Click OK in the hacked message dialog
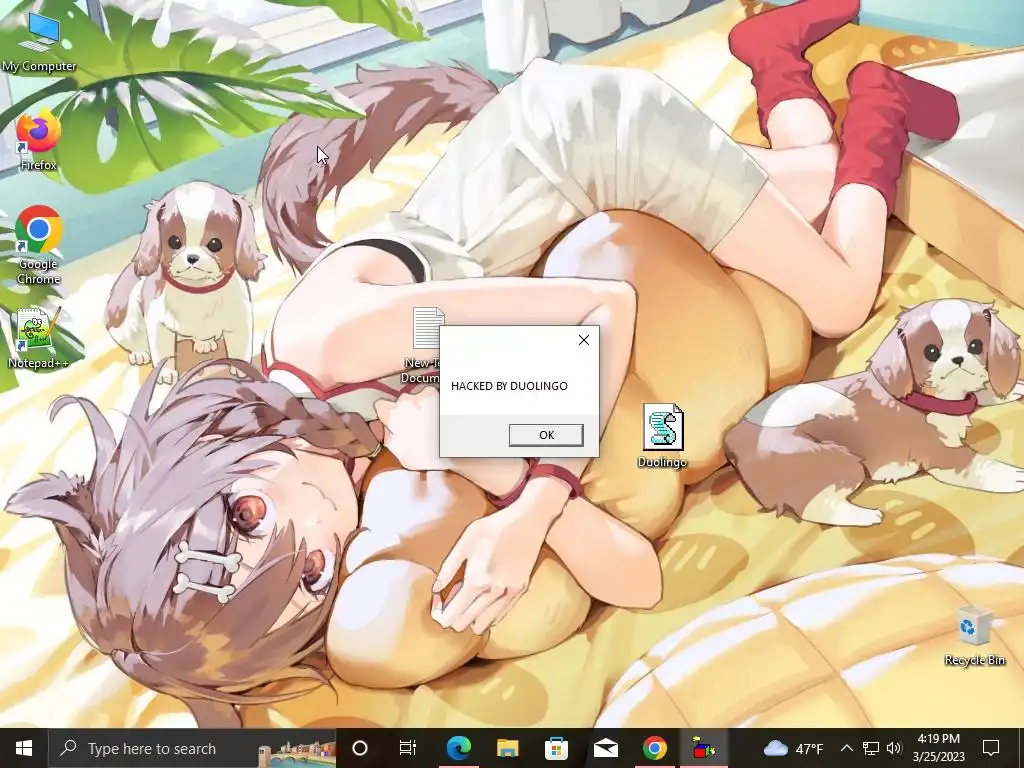Screen dimensions: 1024x768 click(546, 435)
